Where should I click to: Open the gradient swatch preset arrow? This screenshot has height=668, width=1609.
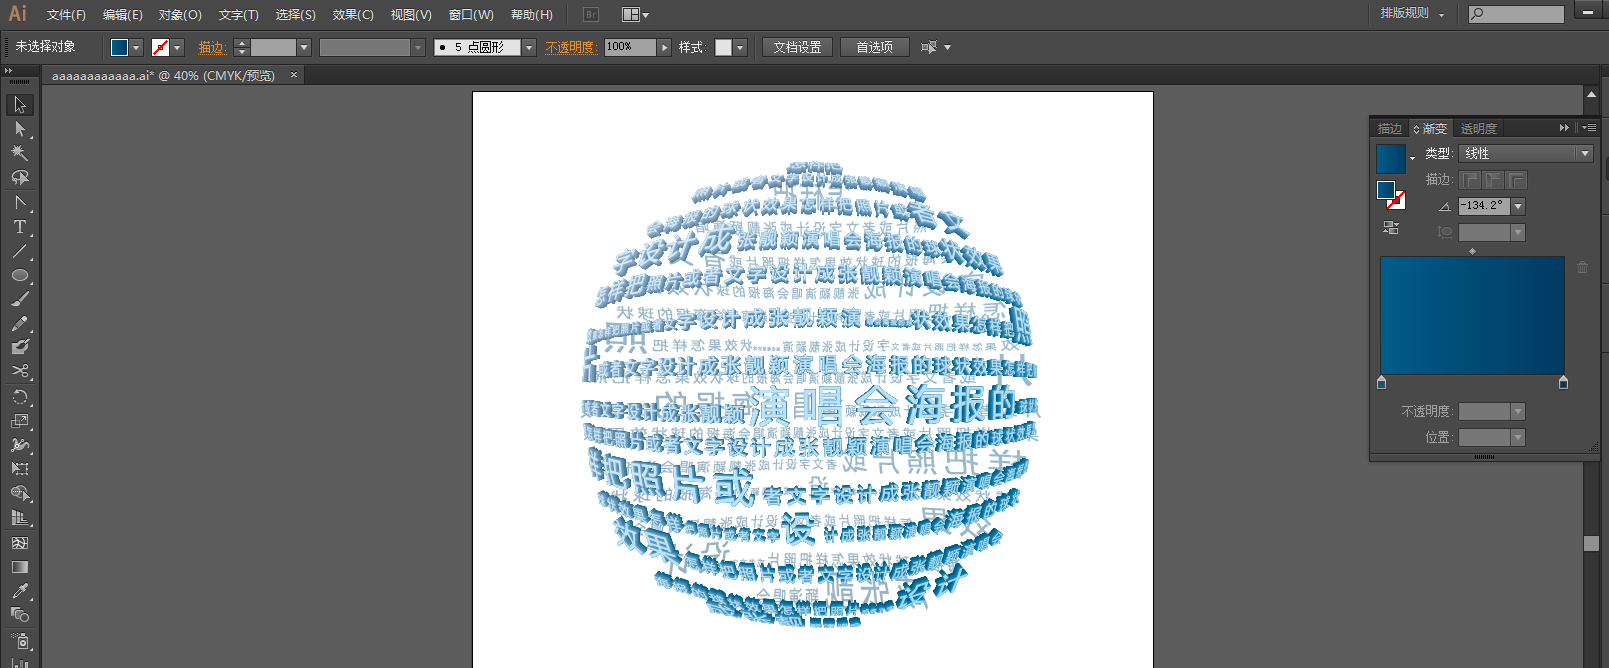click(1412, 158)
